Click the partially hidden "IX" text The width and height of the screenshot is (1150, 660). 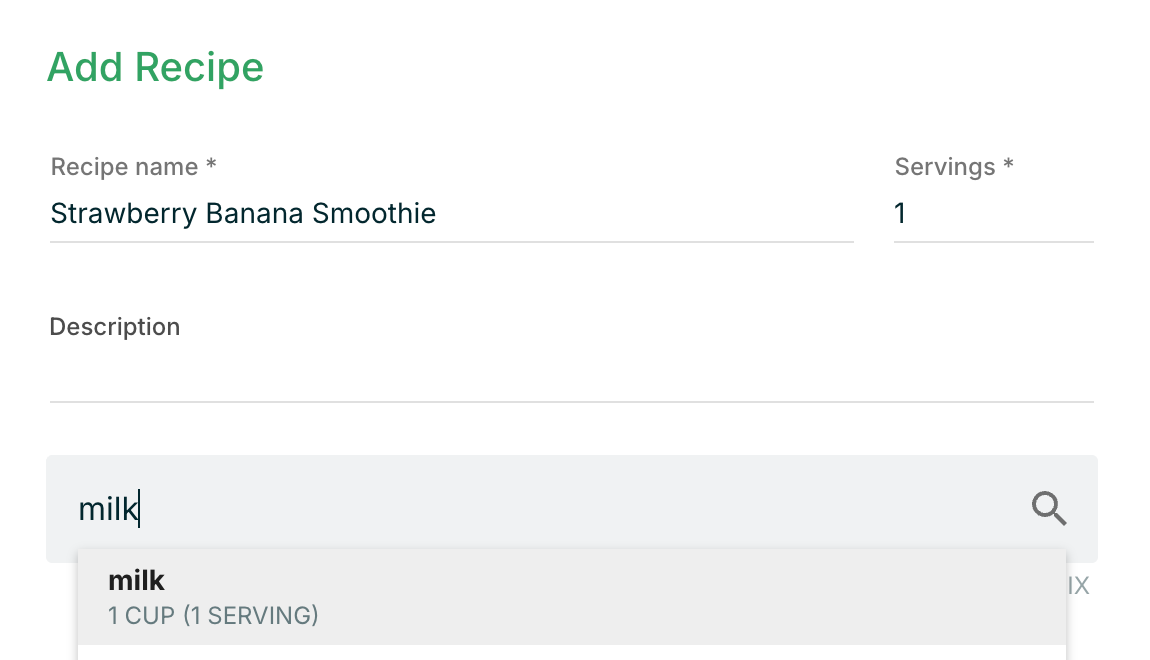tap(1078, 587)
